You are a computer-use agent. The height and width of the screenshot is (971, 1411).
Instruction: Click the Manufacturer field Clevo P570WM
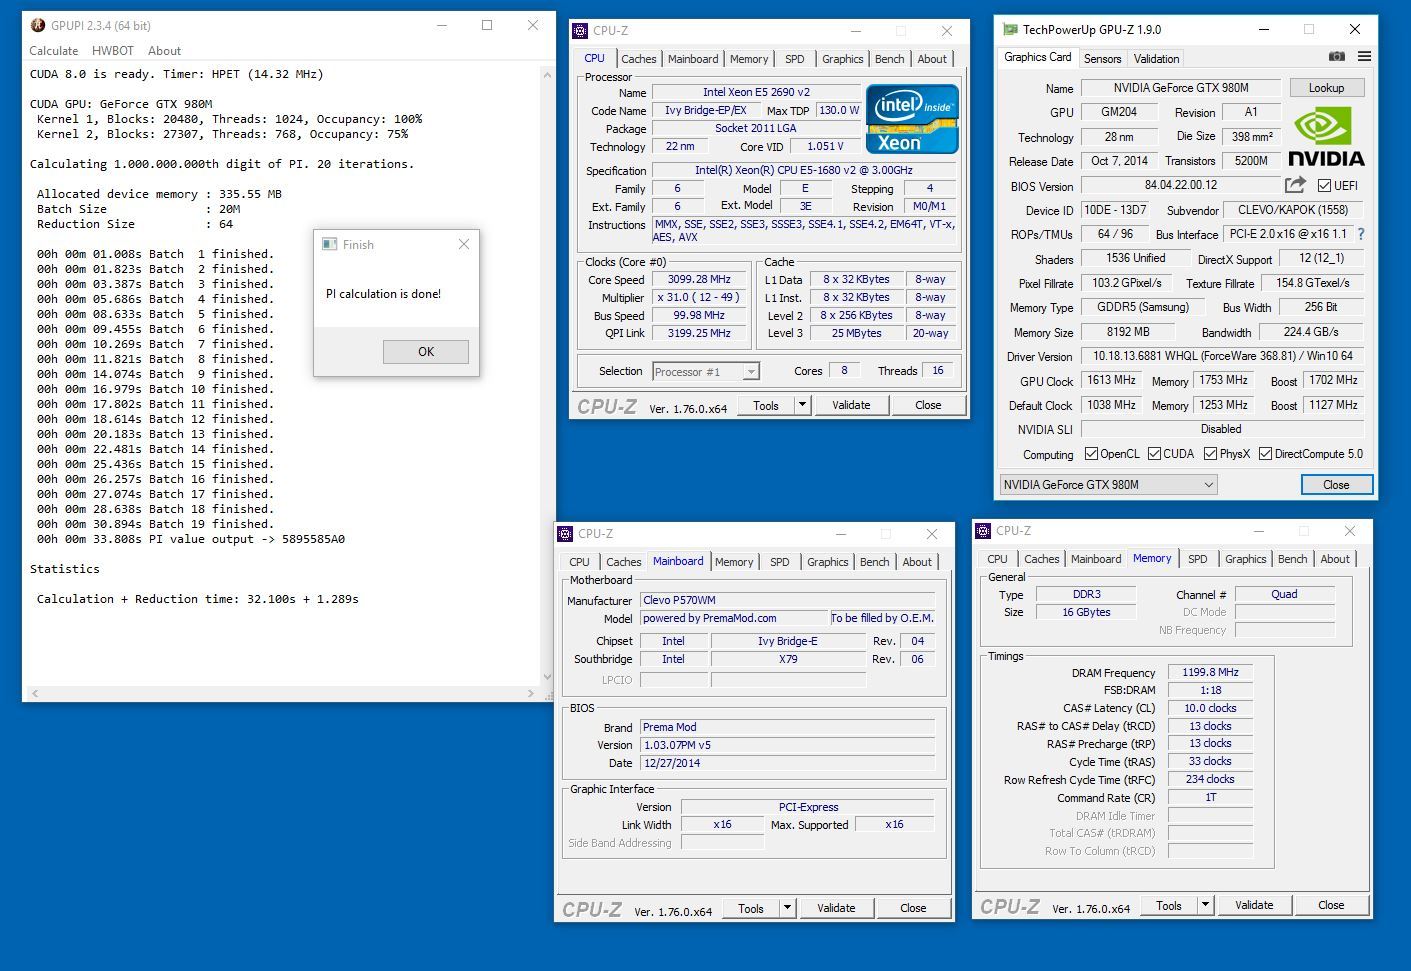pyautogui.click(x=788, y=601)
